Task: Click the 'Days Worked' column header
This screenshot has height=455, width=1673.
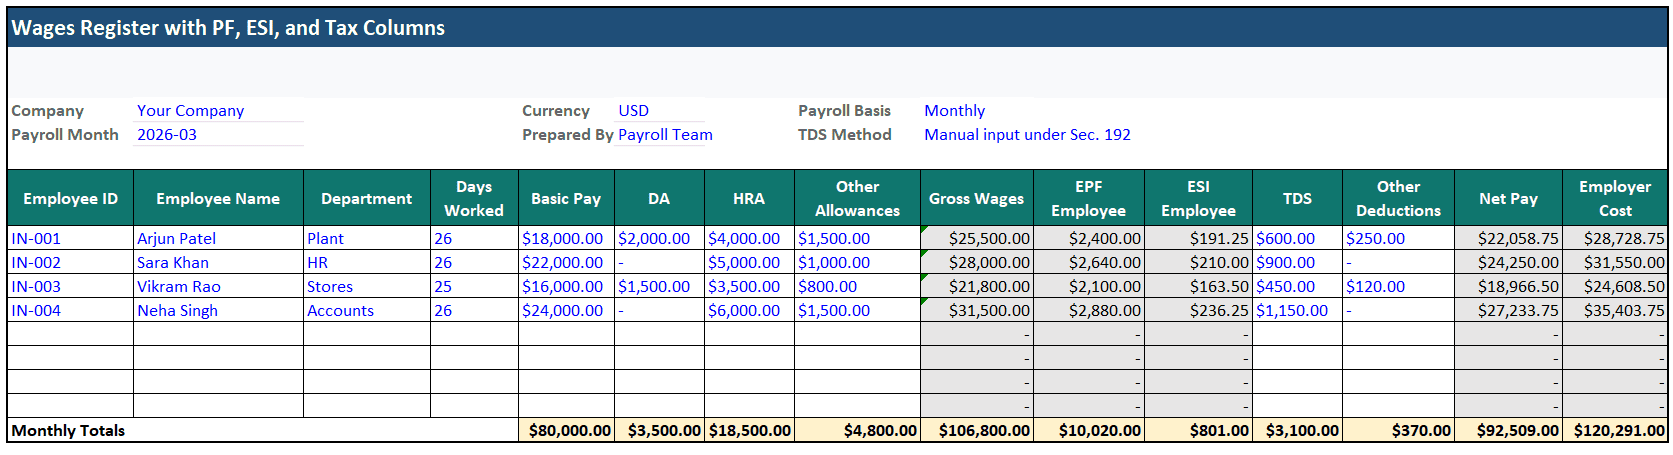Action: tap(474, 198)
